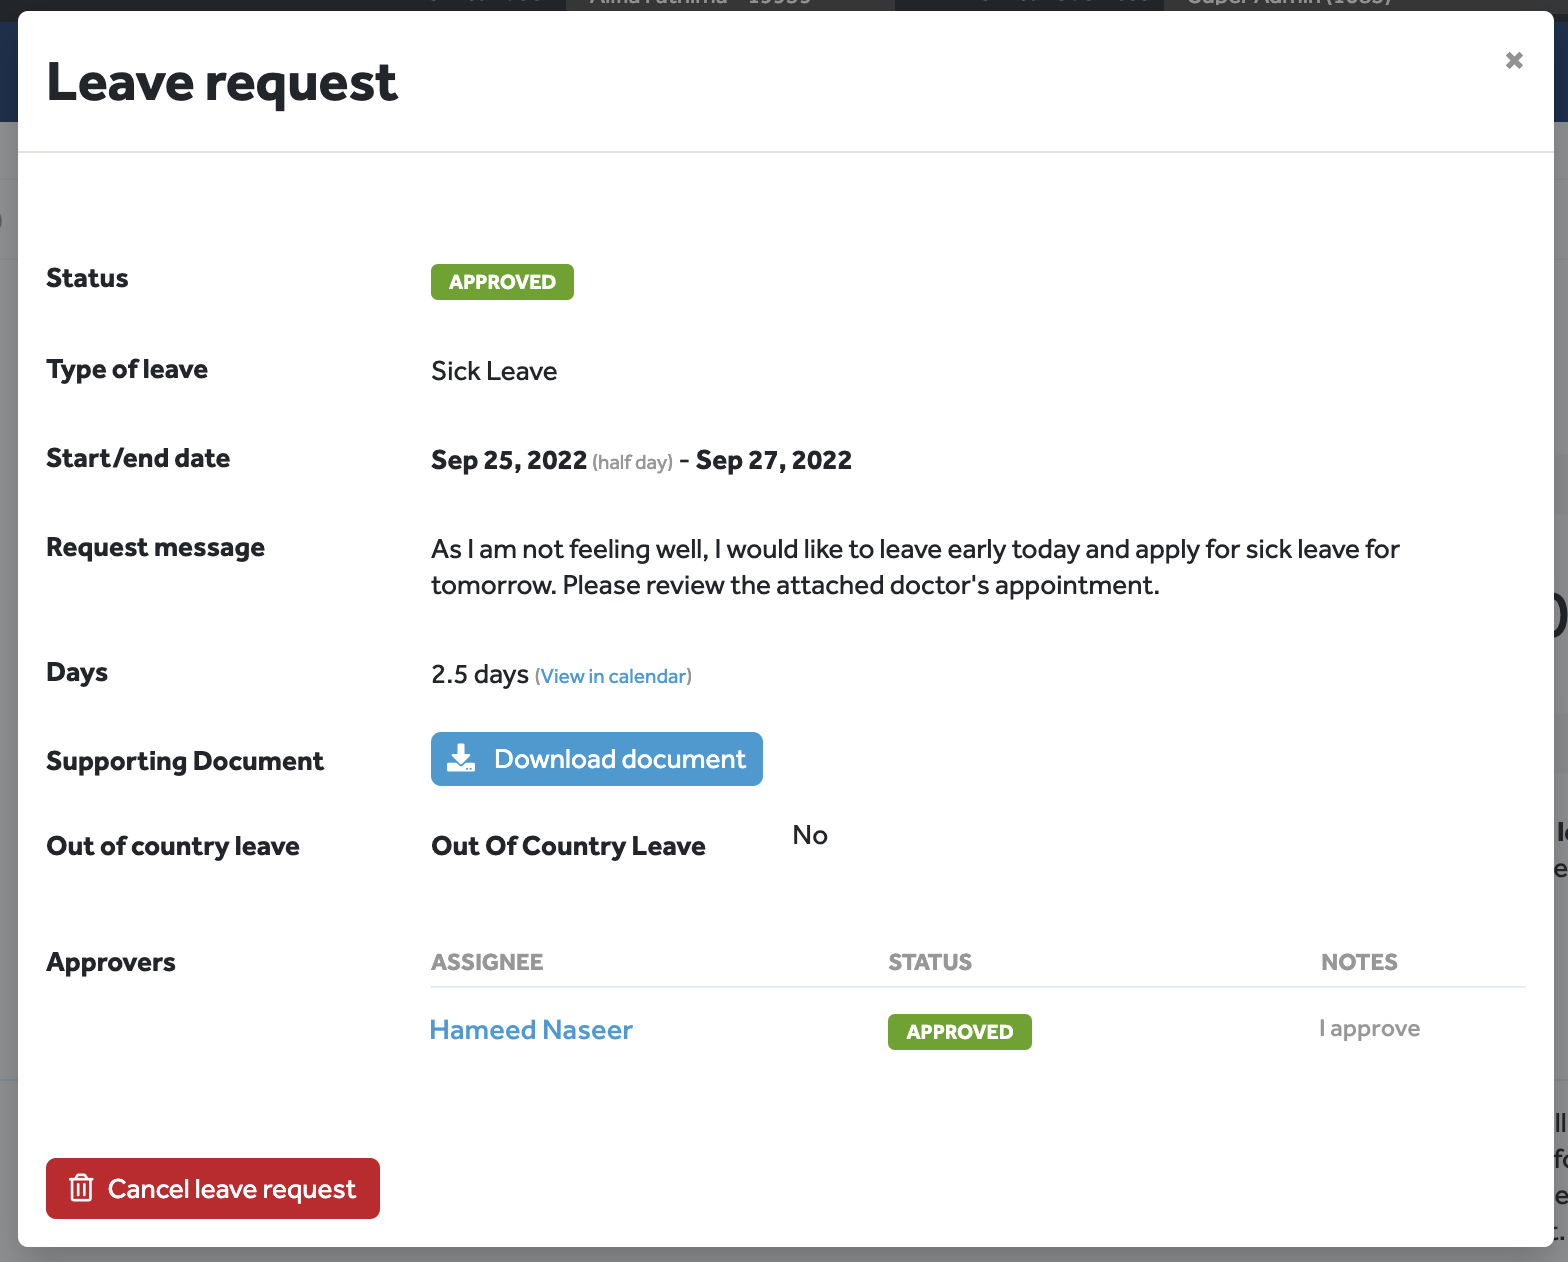
Task: Click the ASSIGNEE column header
Action: [x=487, y=962]
